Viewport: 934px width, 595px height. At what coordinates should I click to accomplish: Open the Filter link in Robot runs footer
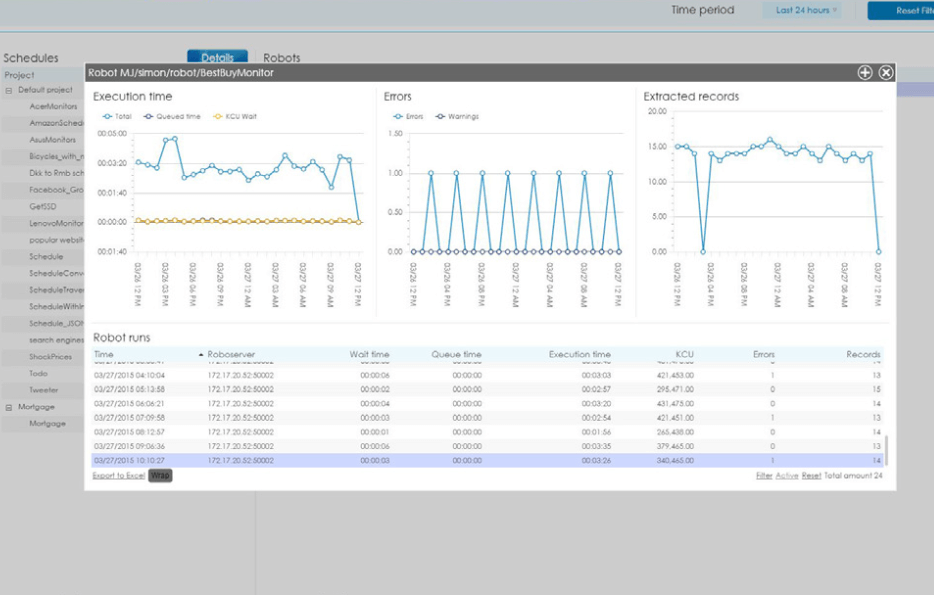[763, 474]
